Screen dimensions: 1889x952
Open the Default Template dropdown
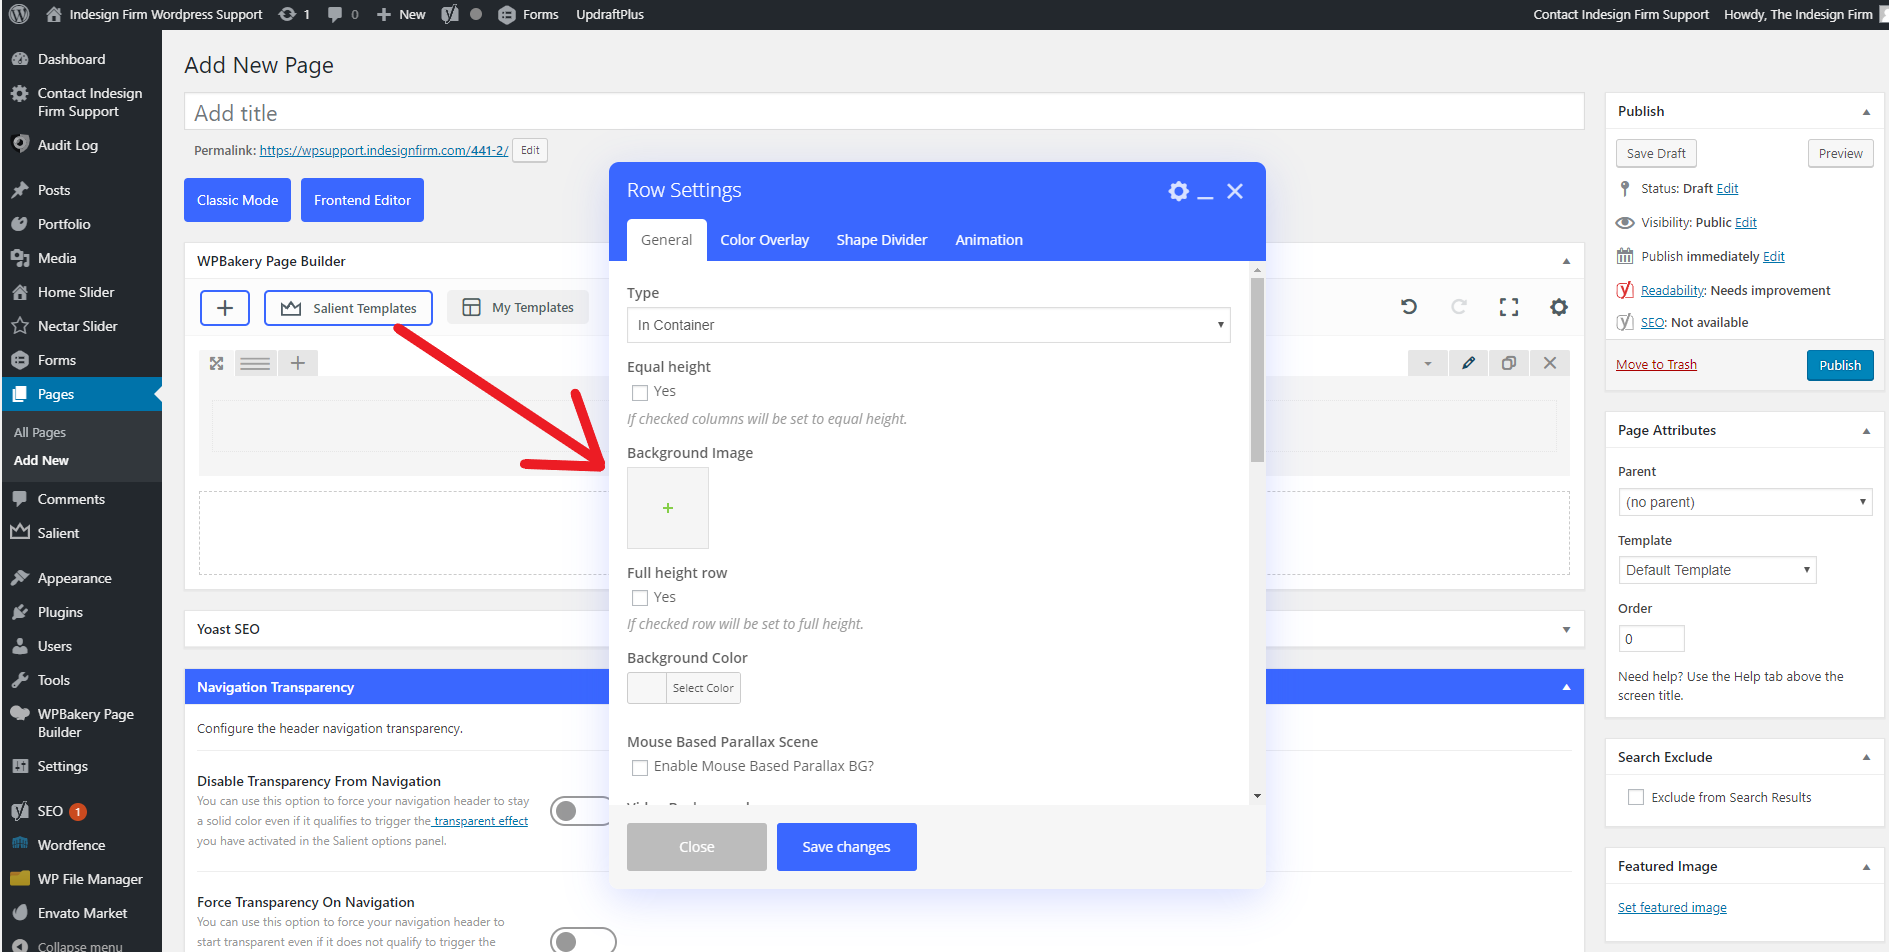tap(1716, 570)
